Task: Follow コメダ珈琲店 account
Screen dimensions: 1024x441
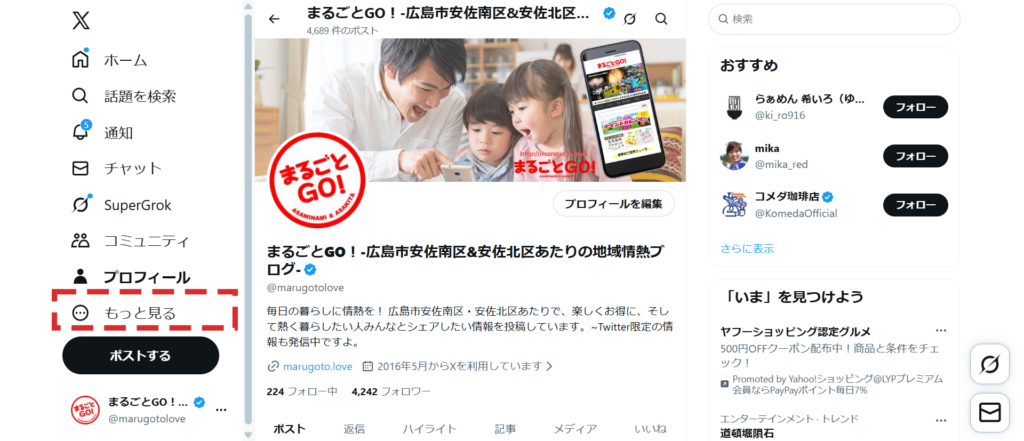Action: 915,204
